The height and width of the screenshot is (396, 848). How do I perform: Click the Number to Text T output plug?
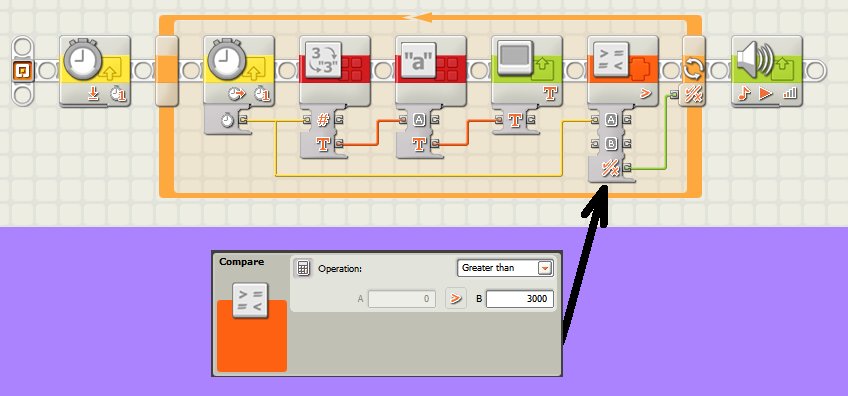pyautogui.click(x=339, y=144)
